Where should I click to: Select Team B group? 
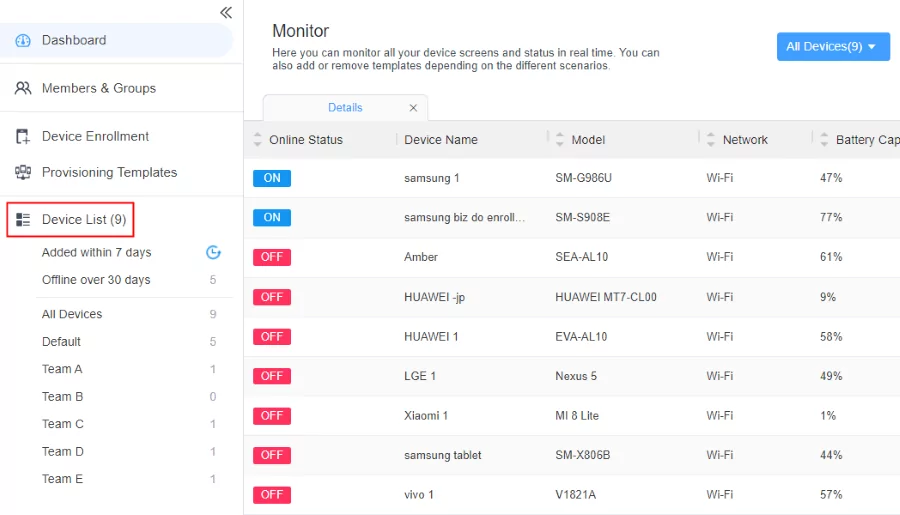[x=63, y=396]
